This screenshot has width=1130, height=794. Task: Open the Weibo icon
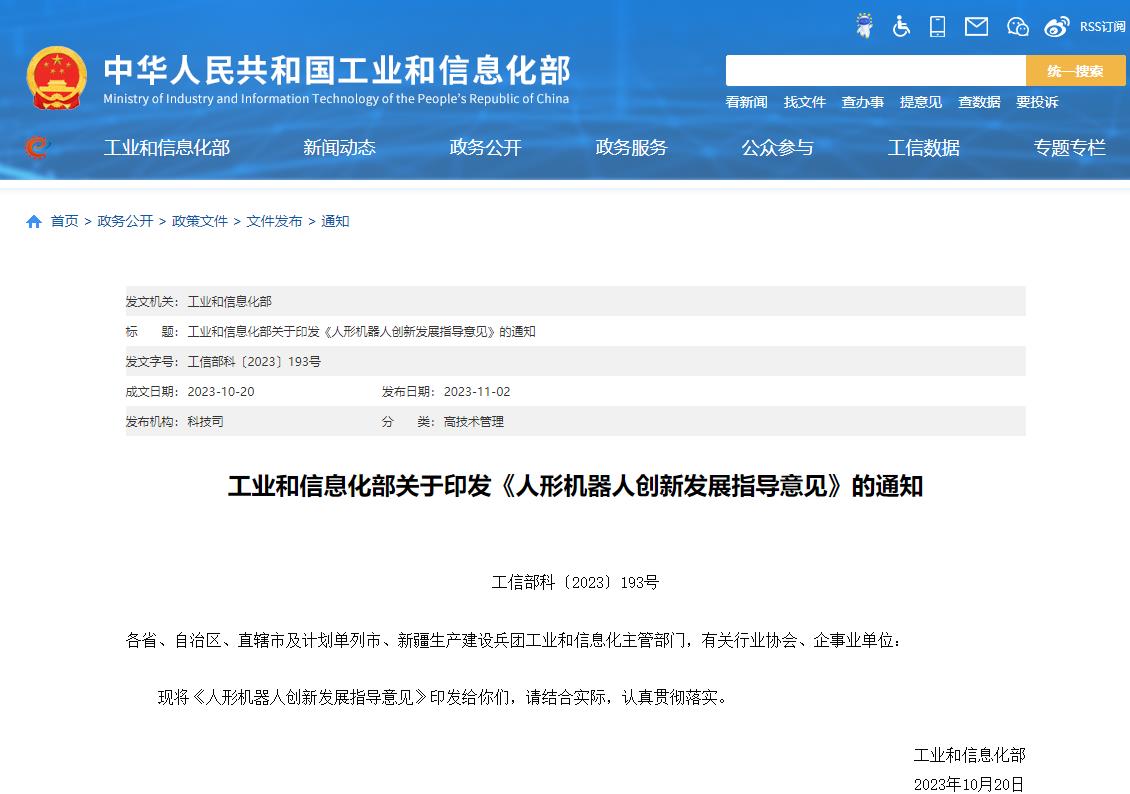[x=1056, y=27]
